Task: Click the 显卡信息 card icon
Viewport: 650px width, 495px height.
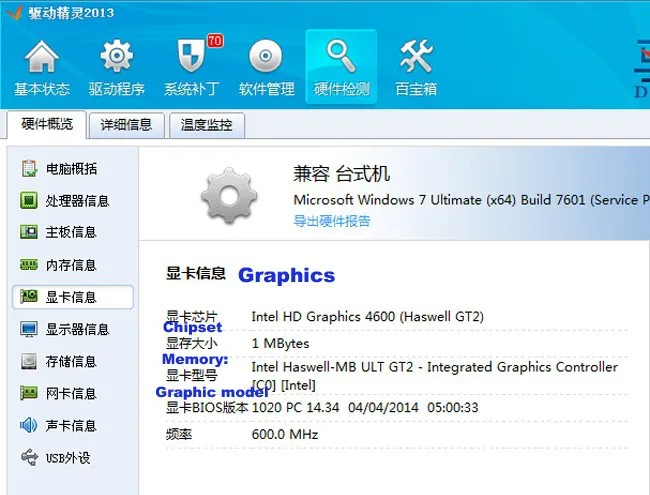Action: tap(29, 296)
